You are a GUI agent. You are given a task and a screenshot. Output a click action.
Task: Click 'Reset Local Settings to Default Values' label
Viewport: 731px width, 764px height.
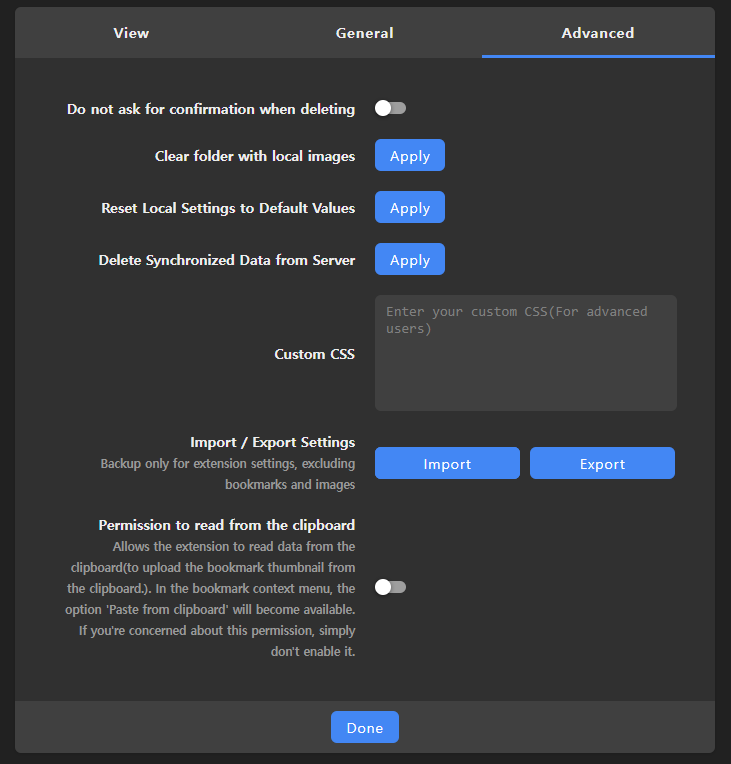pos(228,208)
